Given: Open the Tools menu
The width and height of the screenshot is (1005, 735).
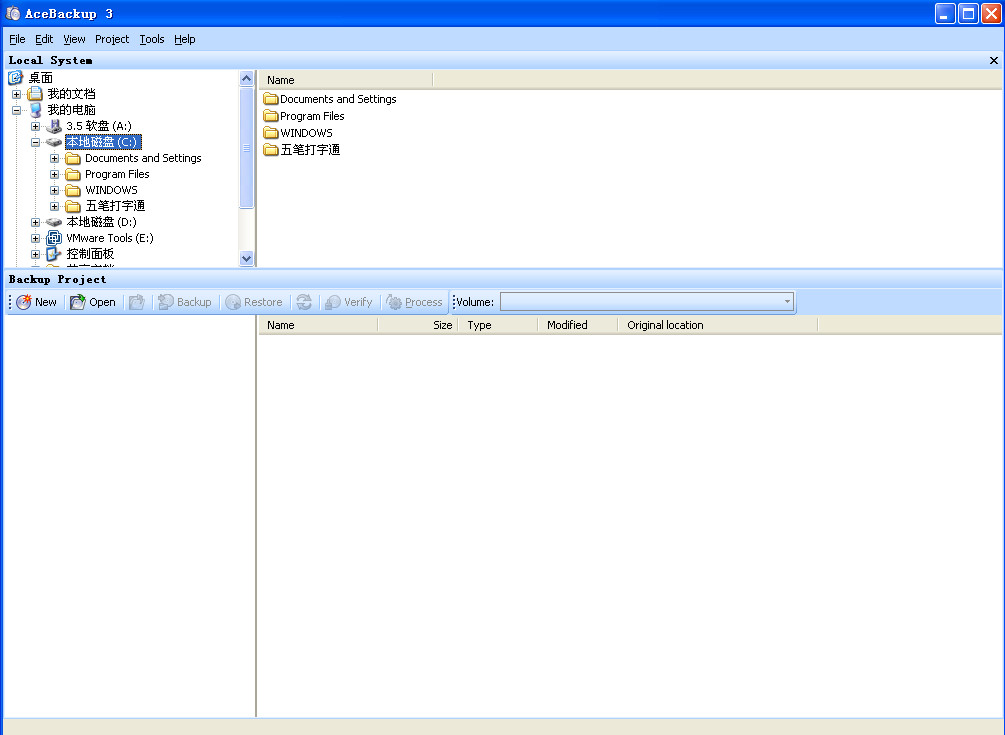Looking at the screenshot, I should tap(152, 39).
